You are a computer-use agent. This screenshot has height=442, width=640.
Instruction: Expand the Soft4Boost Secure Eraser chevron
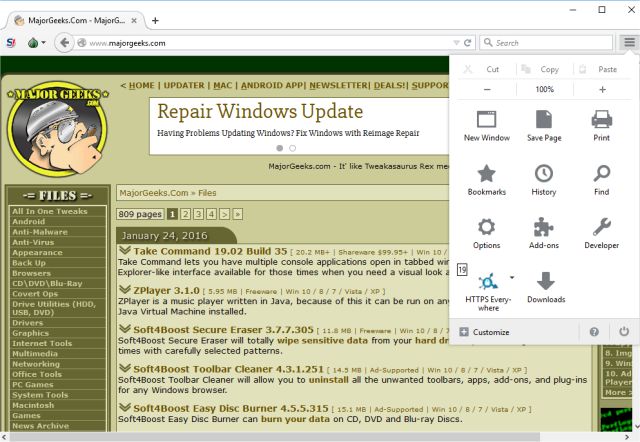124,328
